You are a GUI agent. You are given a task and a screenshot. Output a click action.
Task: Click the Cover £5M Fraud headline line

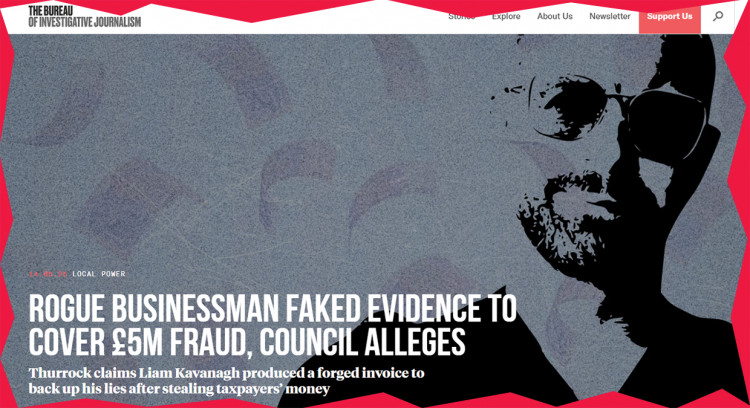tap(247, 342)
